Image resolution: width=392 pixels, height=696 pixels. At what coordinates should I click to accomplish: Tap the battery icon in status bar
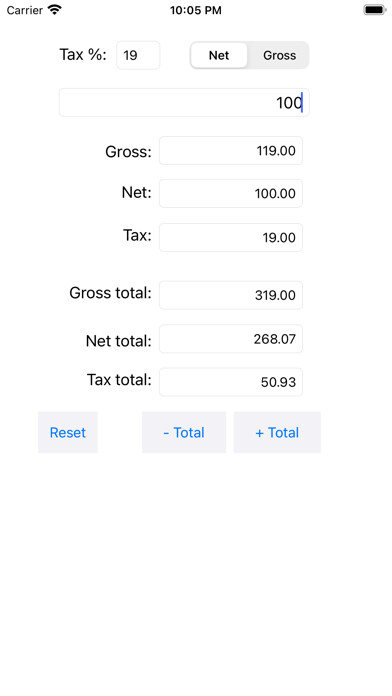click(375, 10)
